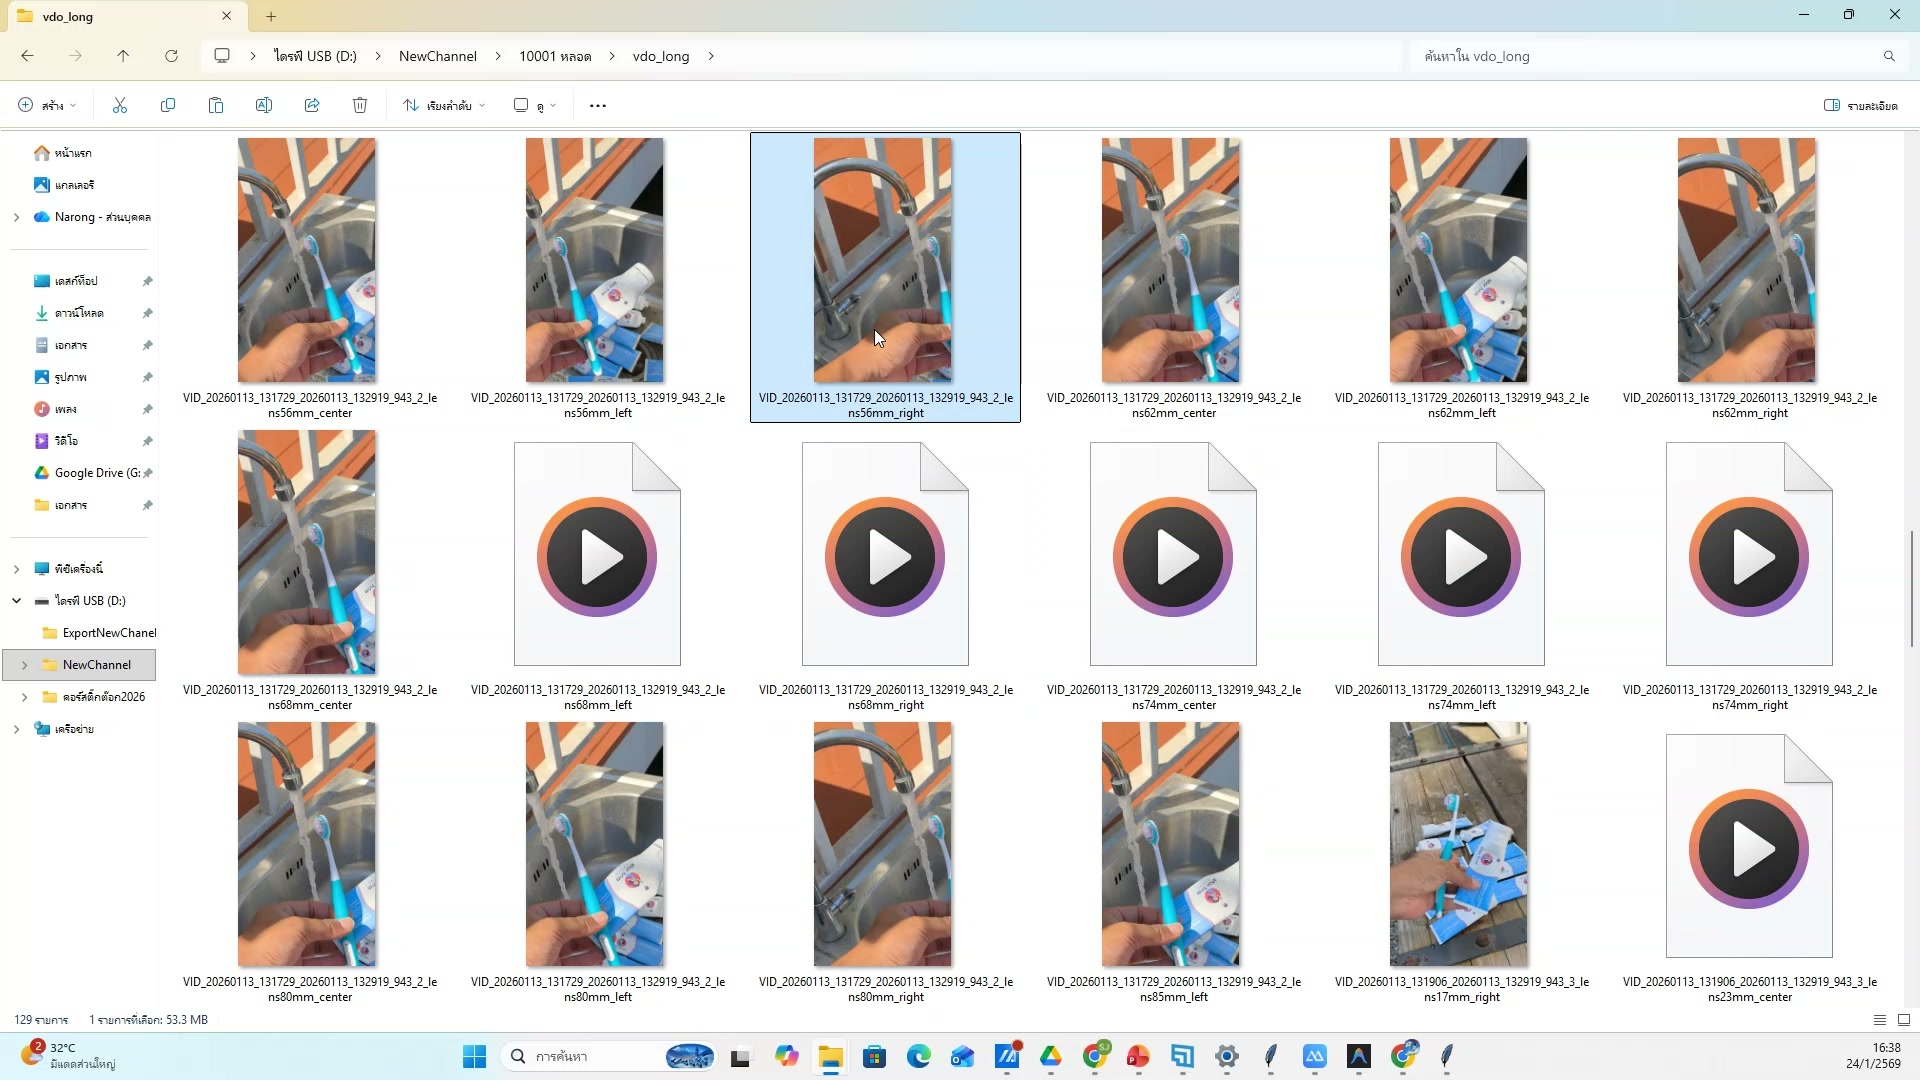
Task: Switch to details list view icon in the status bar
Action: [1880, 1020]
